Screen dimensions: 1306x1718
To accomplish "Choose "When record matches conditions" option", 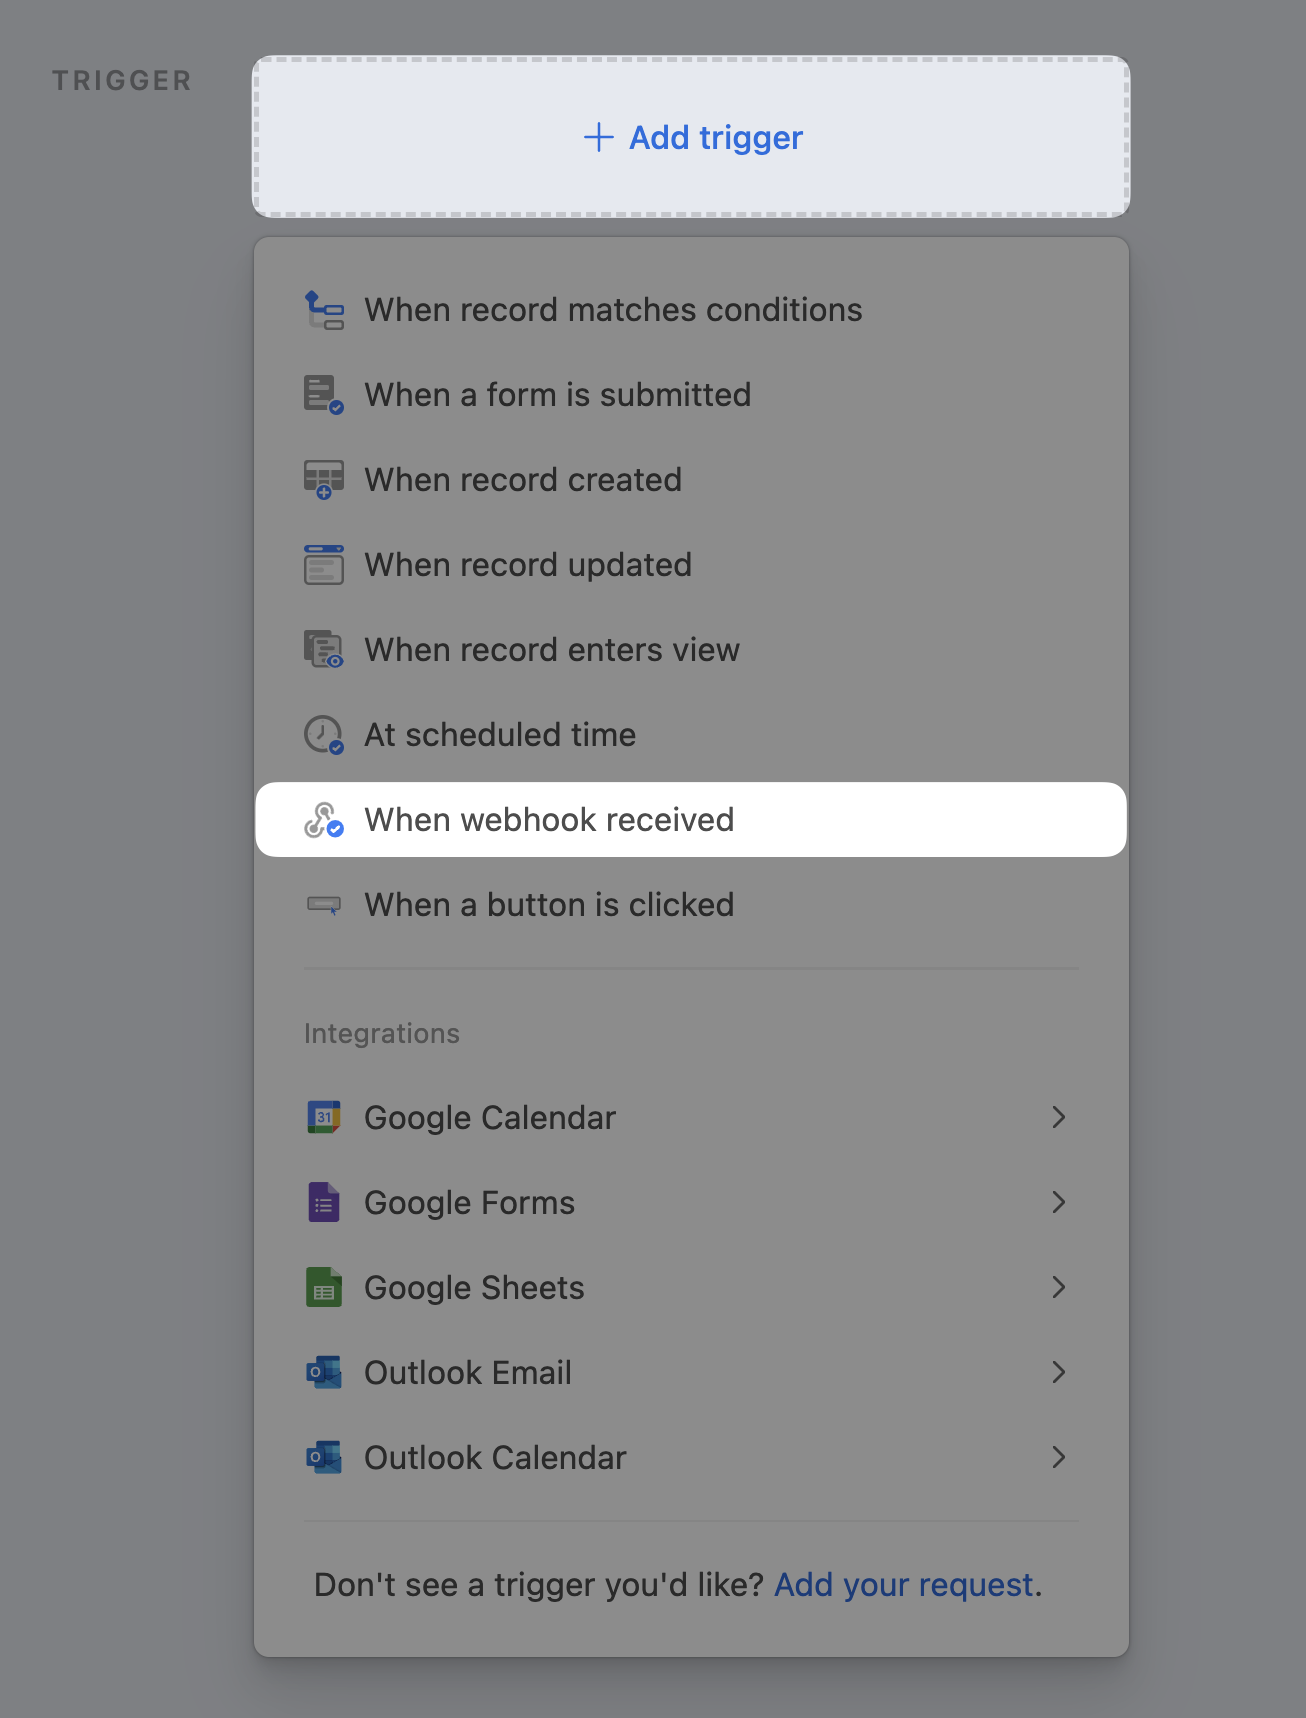I will click(612, 310).
